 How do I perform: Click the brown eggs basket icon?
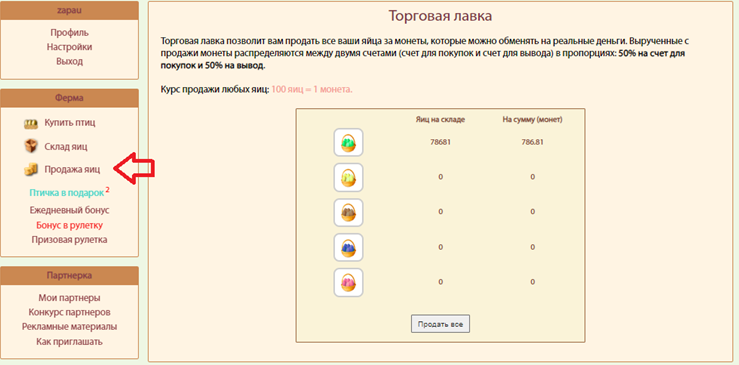[348, 212]
